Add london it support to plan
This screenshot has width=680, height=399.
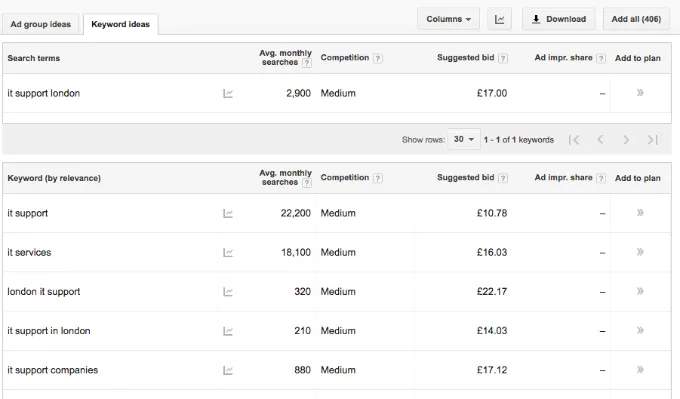coord(640,291)
